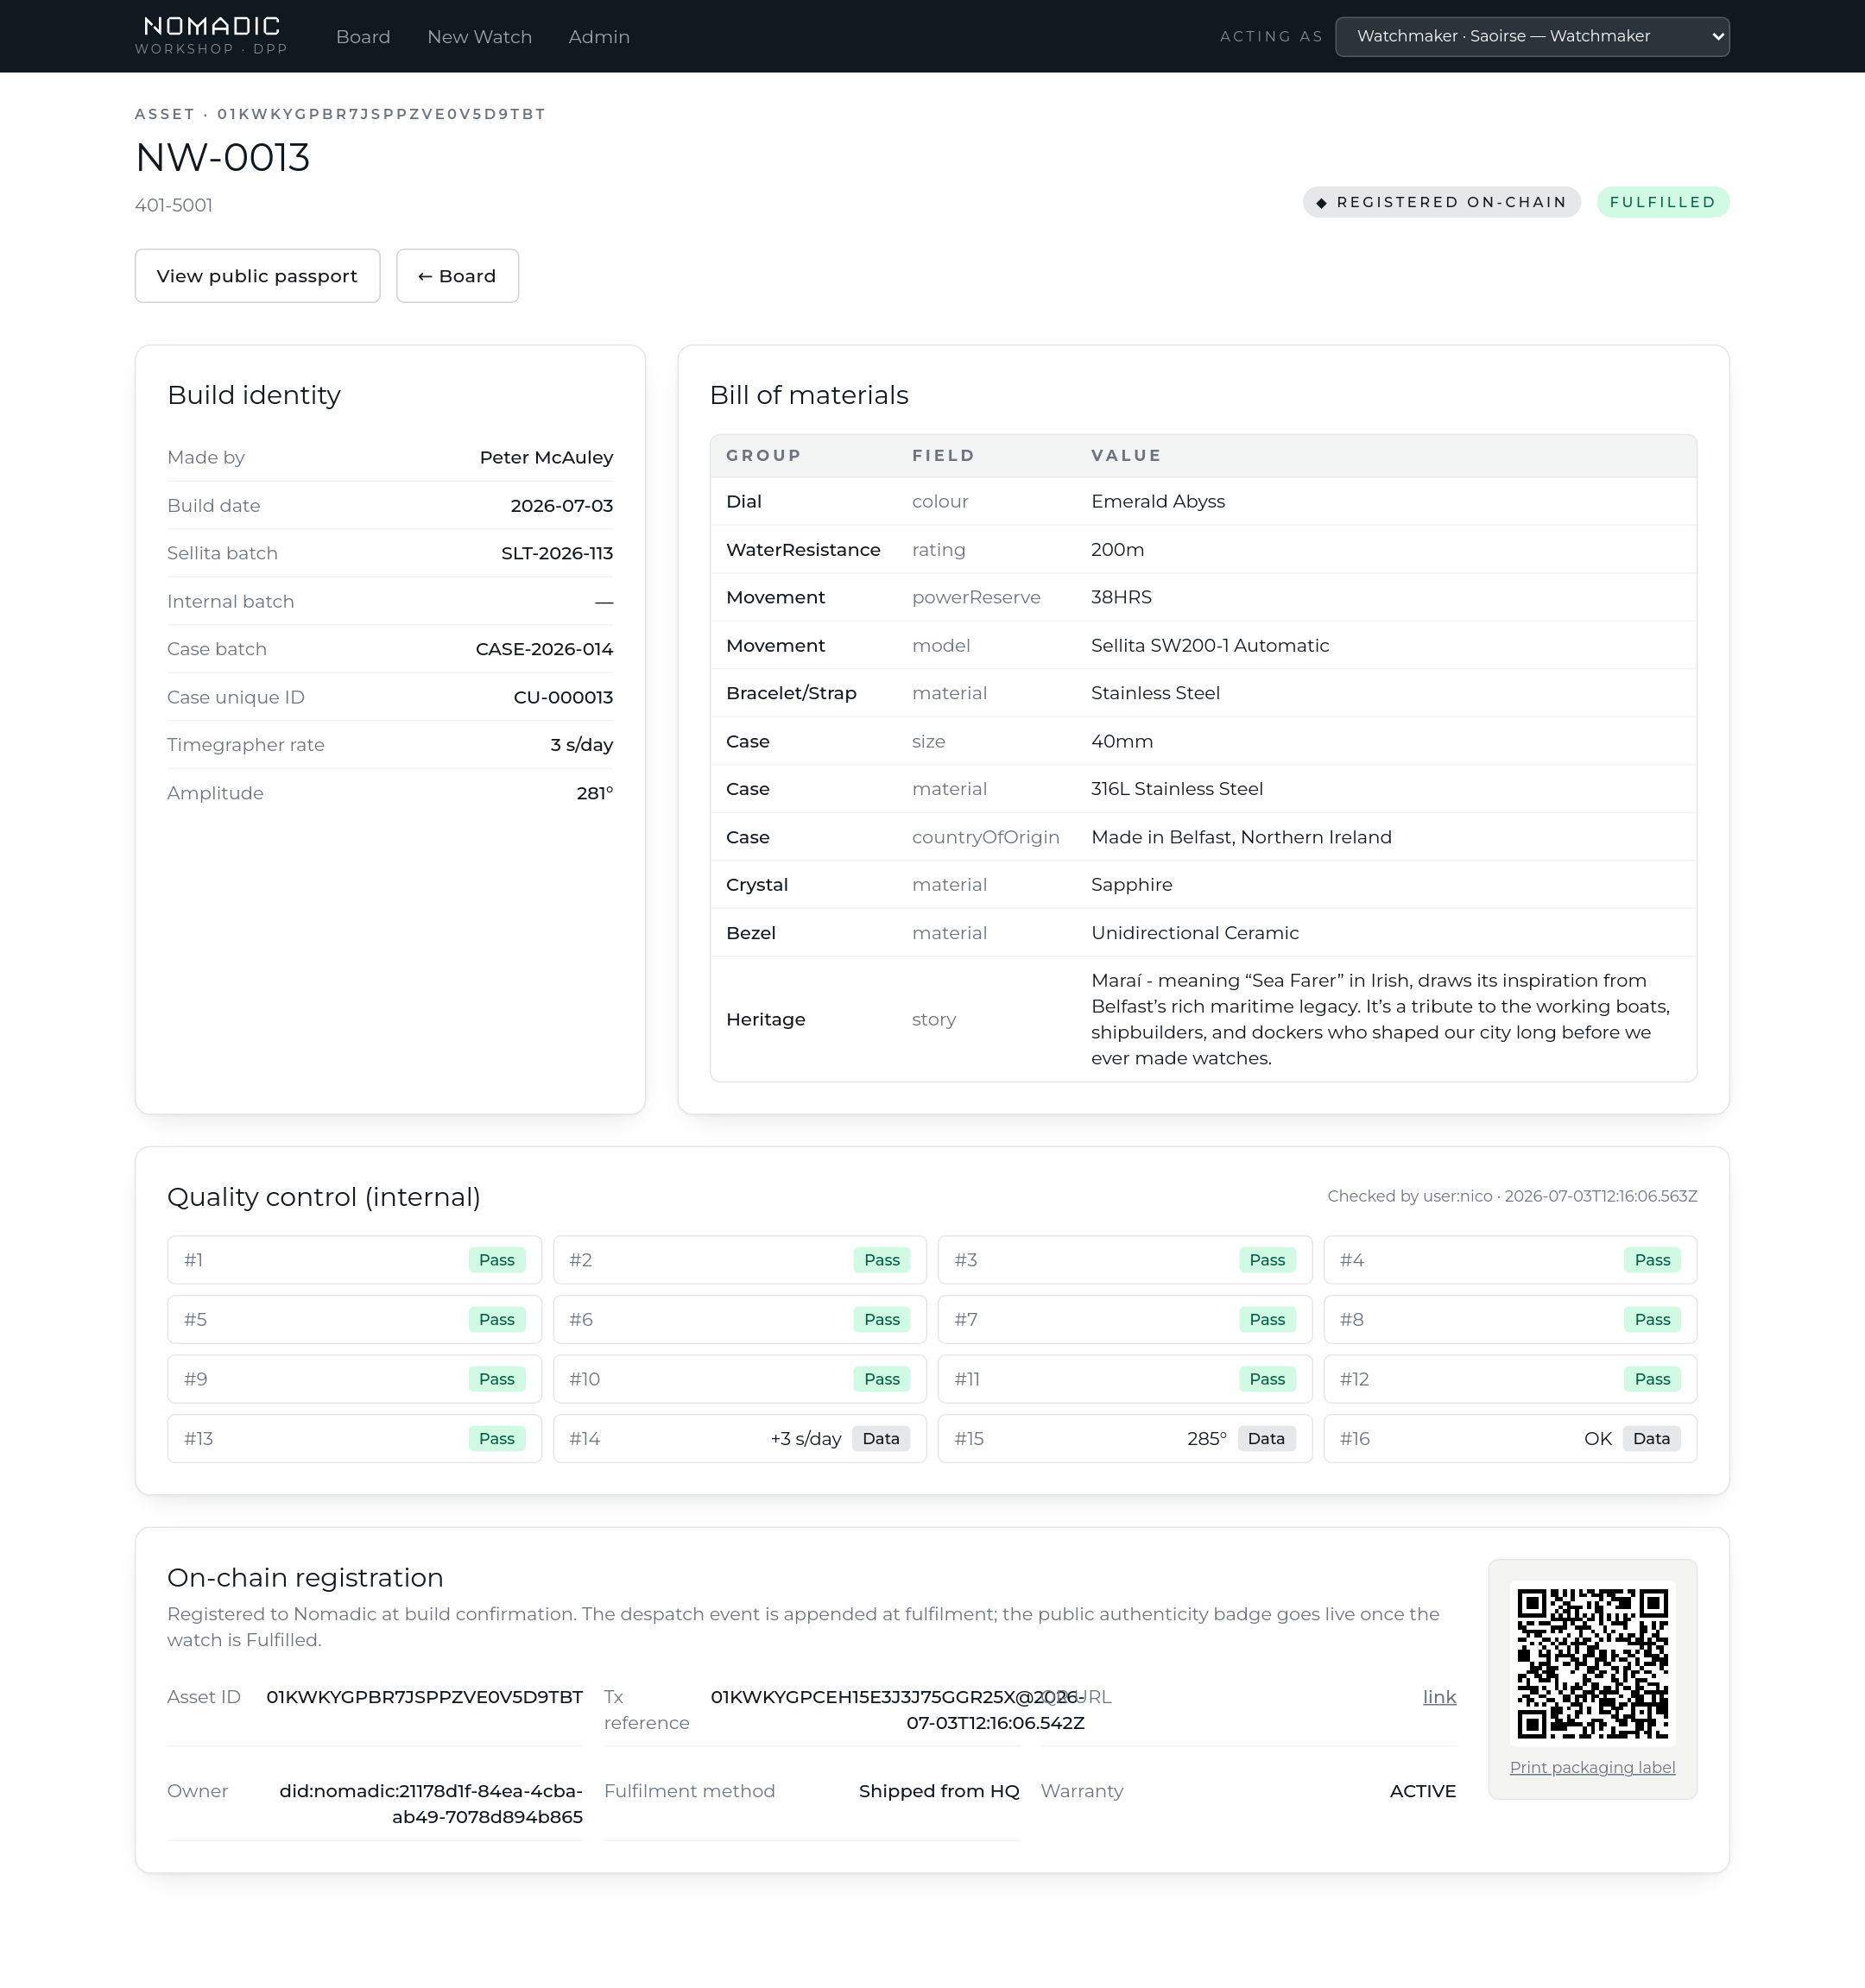The image size is (1865, 1988).
Task: Click the View public passport button
Action: 257,276
